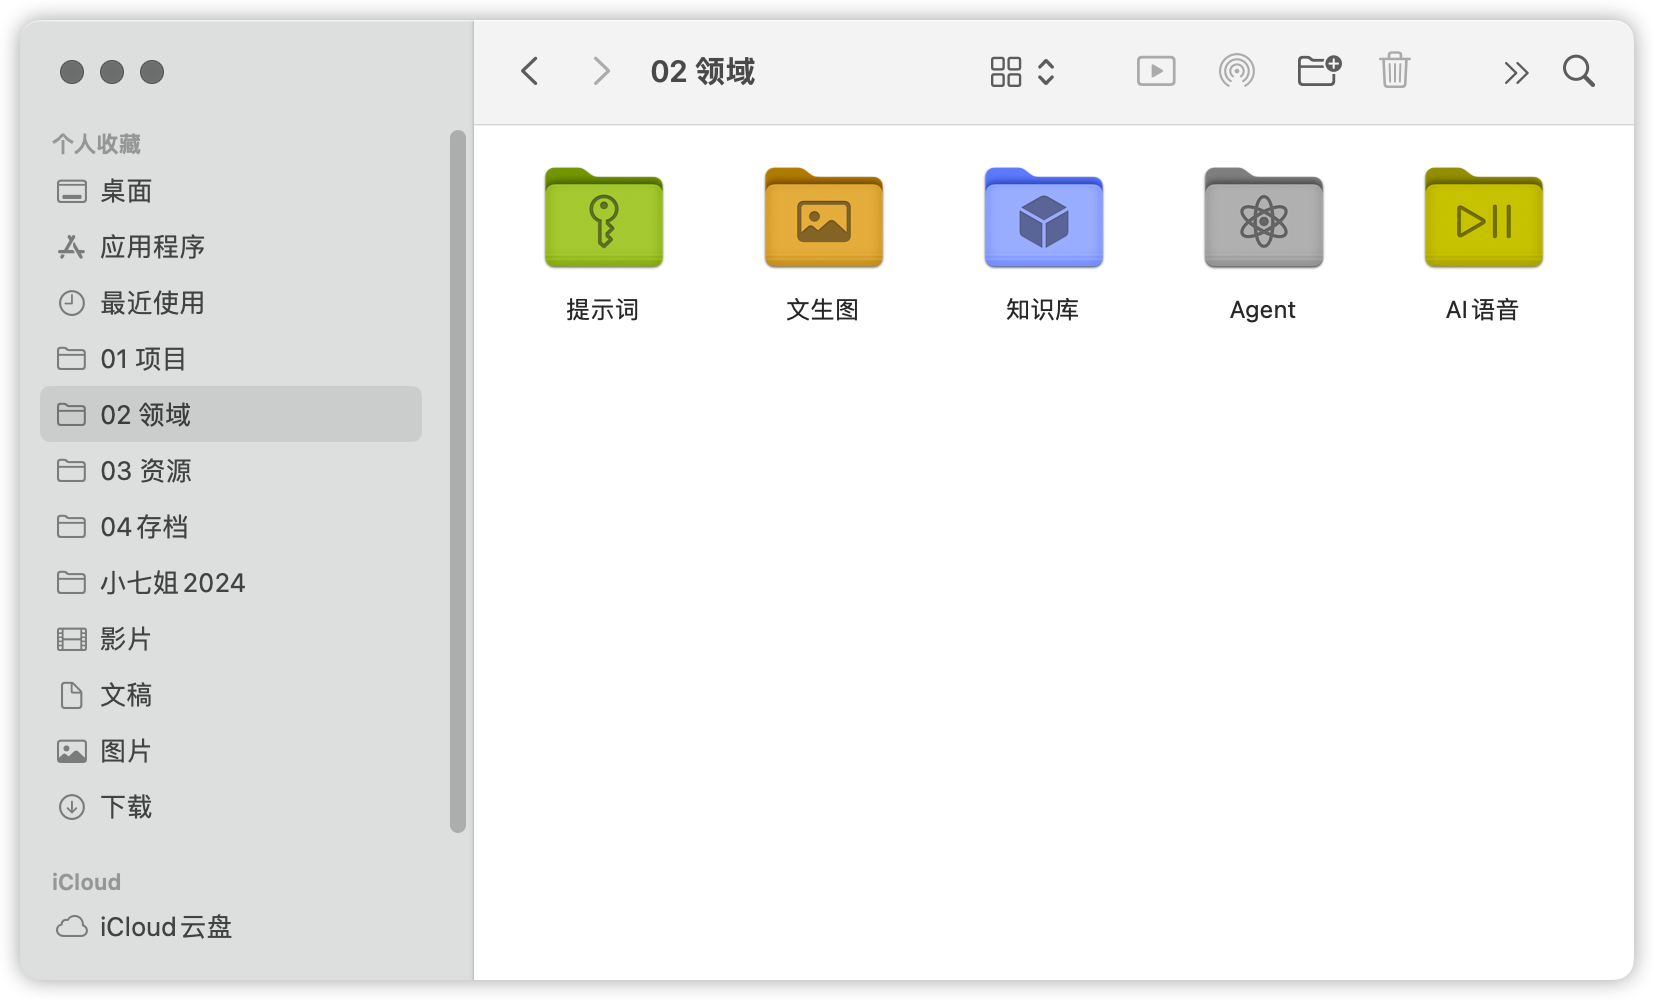This screenshot has height=1000, width=1654.
Task: Go forward using the right arrow
Action: [x=601, y=71]
